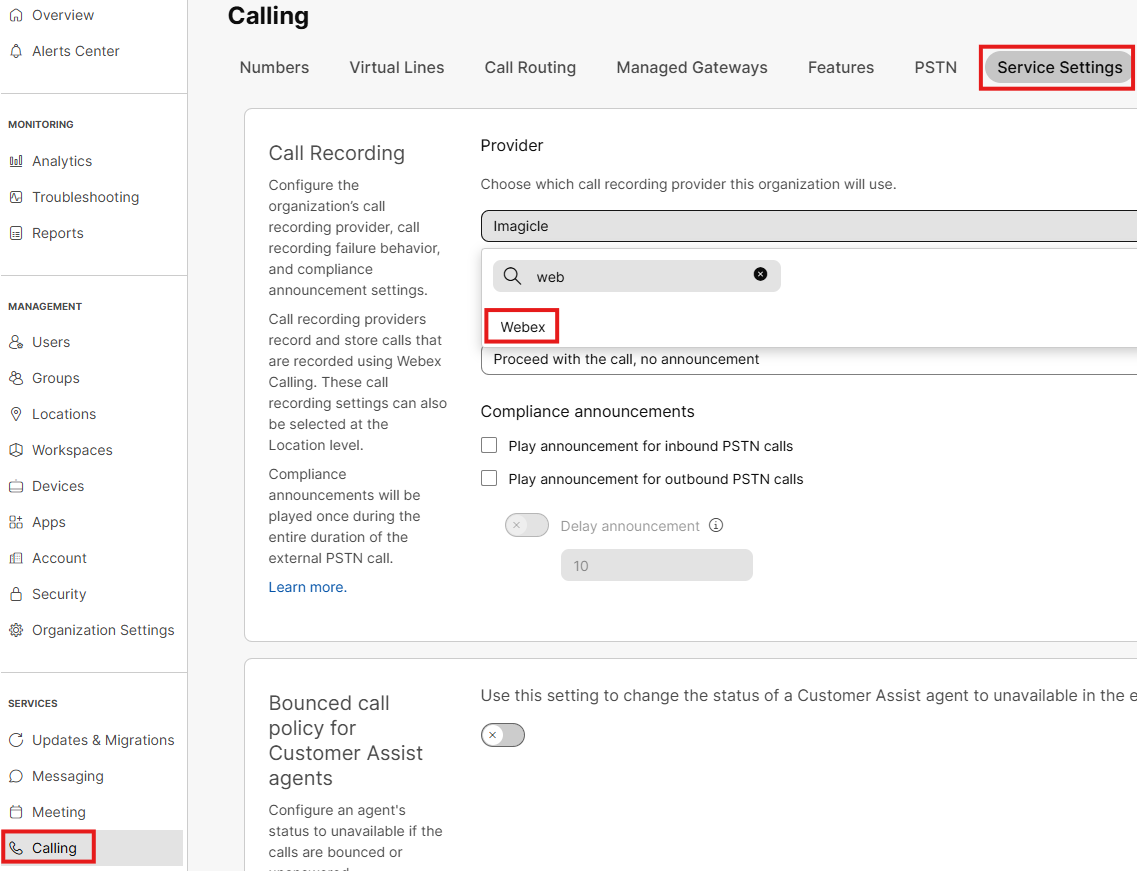Screen dimensions: 1137x871
Task: Open the Managed Gateways tab
Action: pyautogui.click(x=691, y=68)
